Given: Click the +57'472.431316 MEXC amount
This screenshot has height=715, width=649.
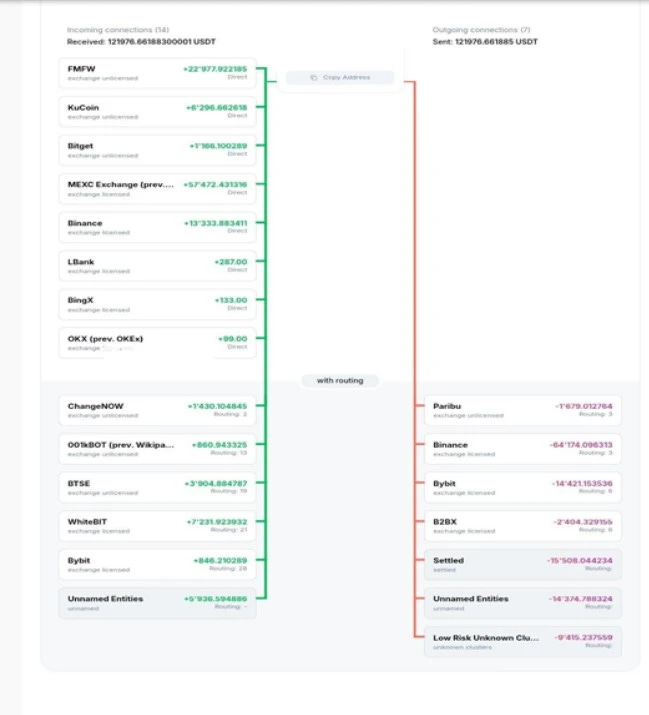Looking at the screenshot, I should 215,185.
